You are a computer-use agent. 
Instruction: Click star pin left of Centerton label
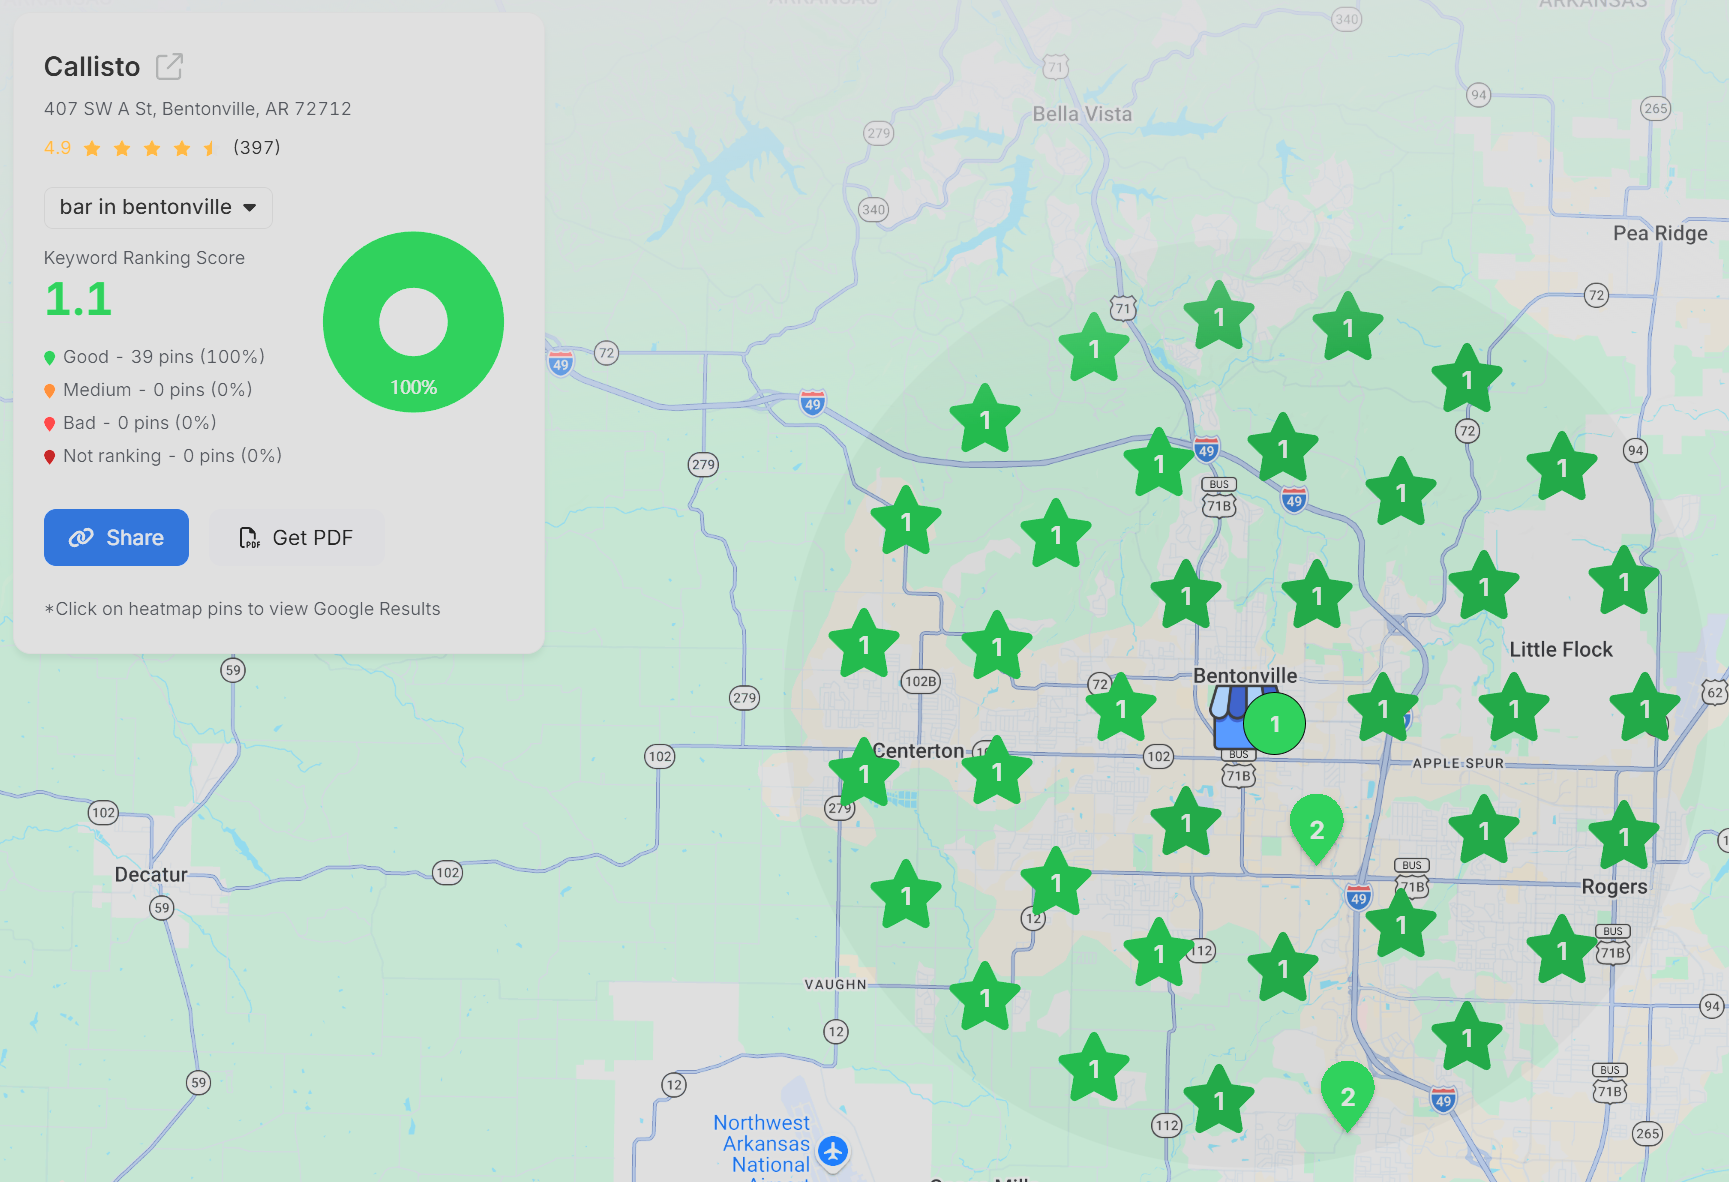click(864, 774)
